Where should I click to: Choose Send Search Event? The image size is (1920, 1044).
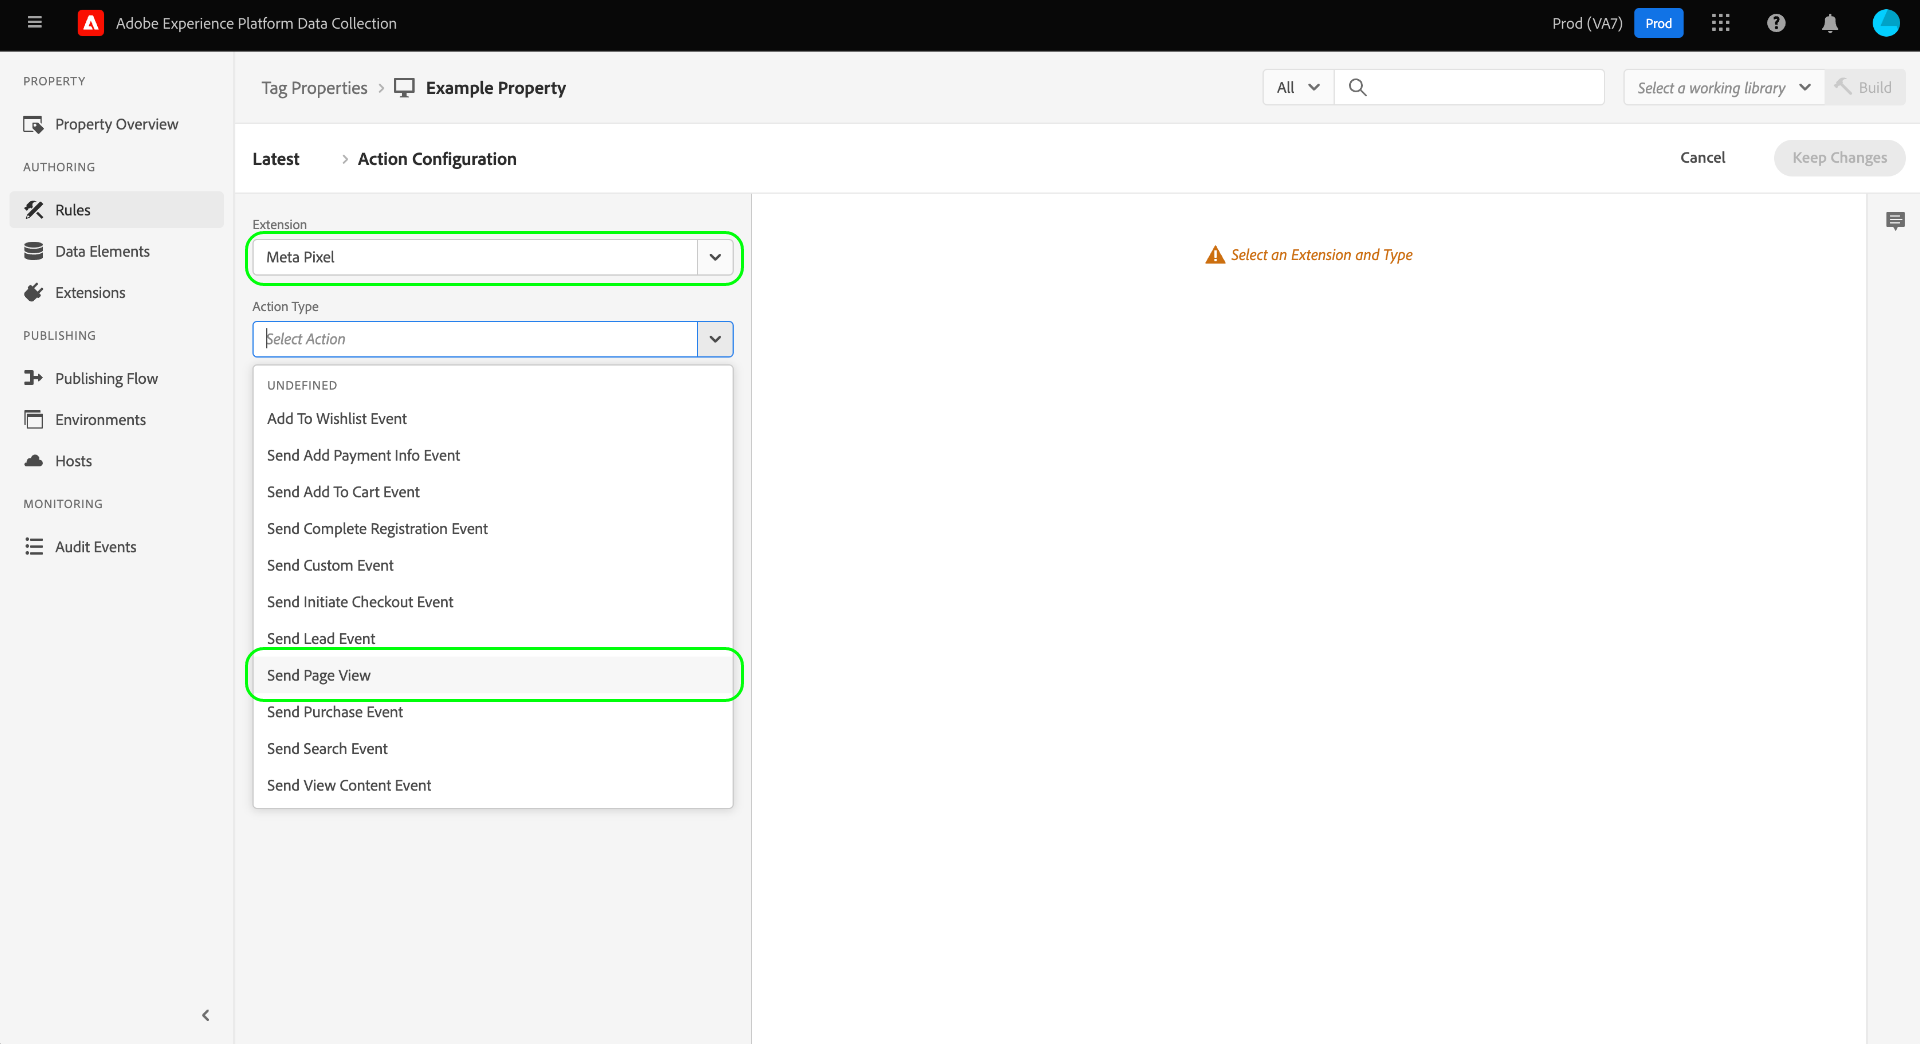click(493, 748)
